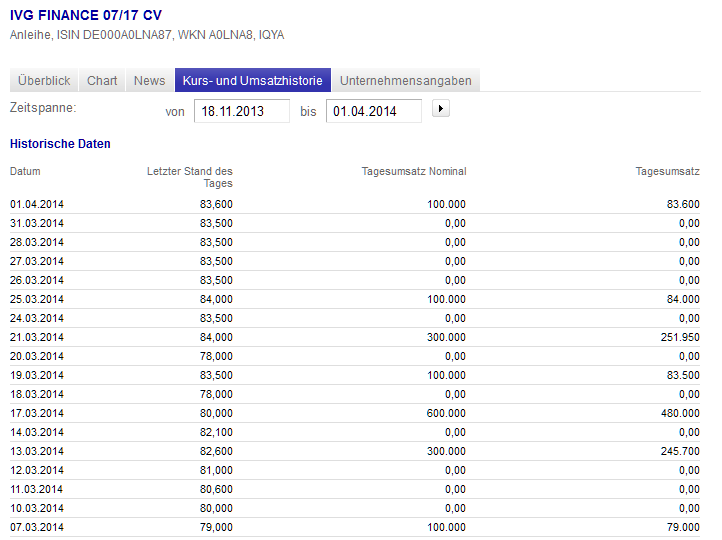
Task: Click closing value 79,000 for 07.03.2014
Action: click(216, 527)
